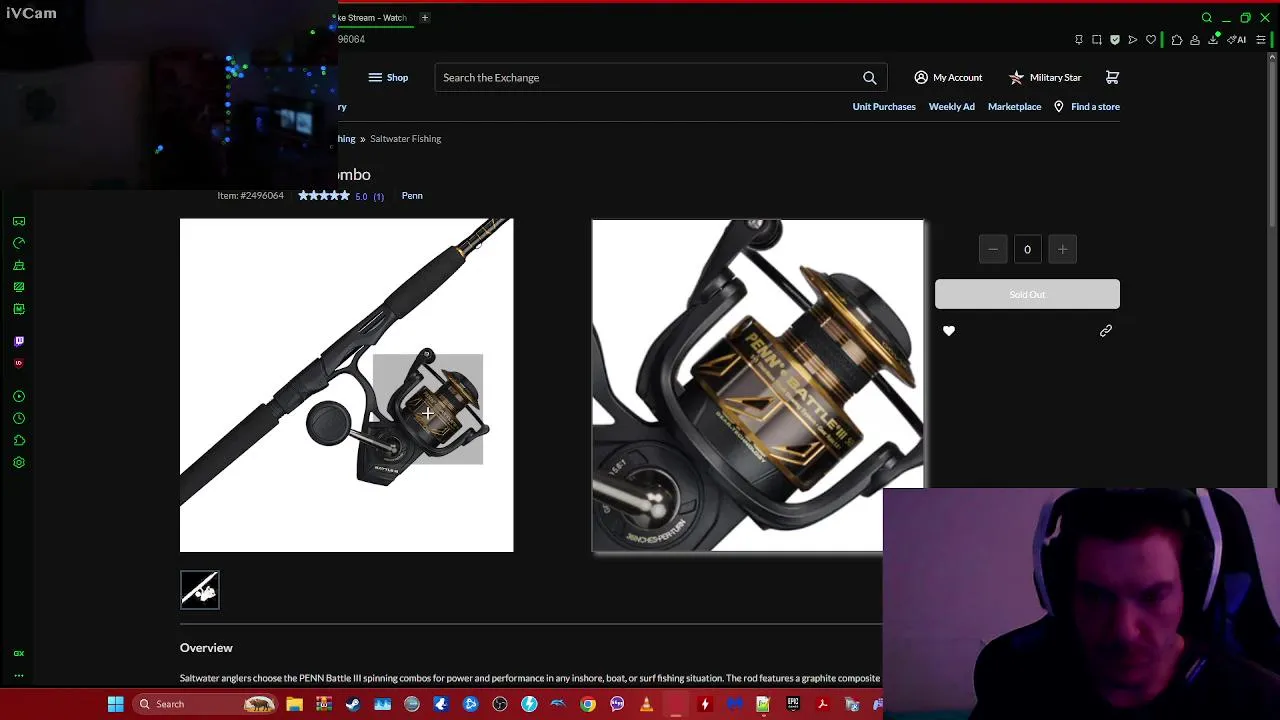The image size is (1280, 720).
Task: Open Unit Purchases link
Action: 884,106
